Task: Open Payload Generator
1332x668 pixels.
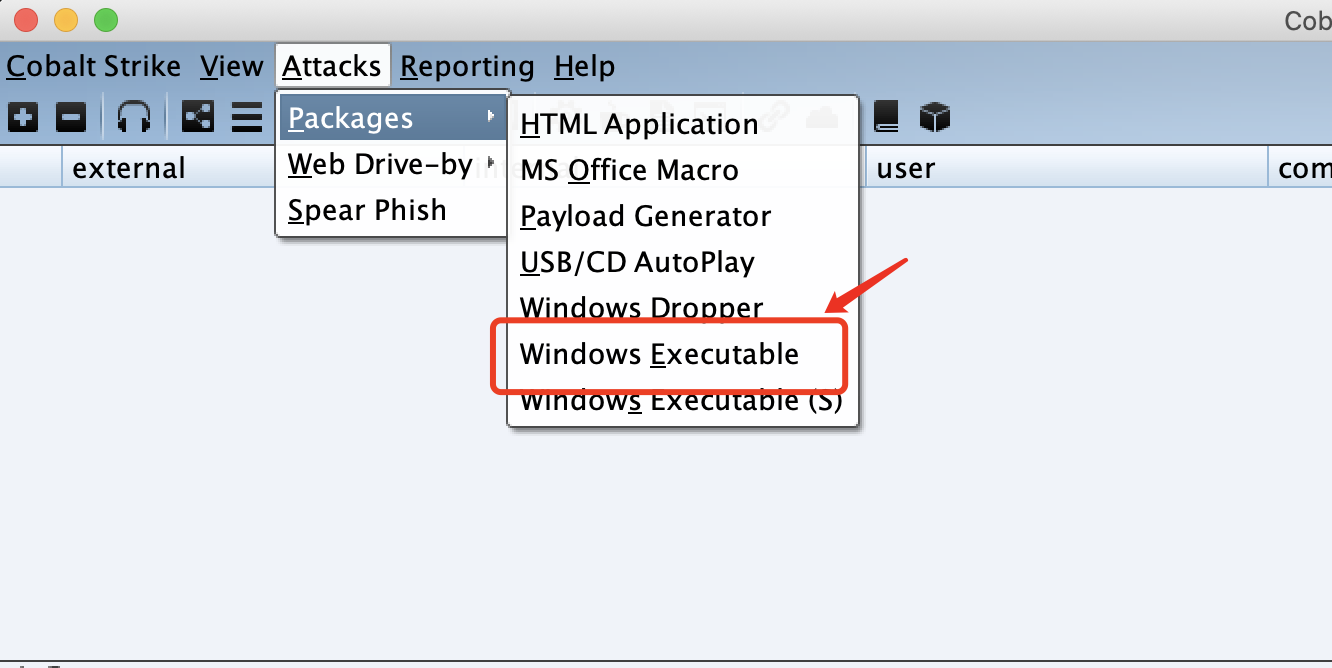Action: 645,216
